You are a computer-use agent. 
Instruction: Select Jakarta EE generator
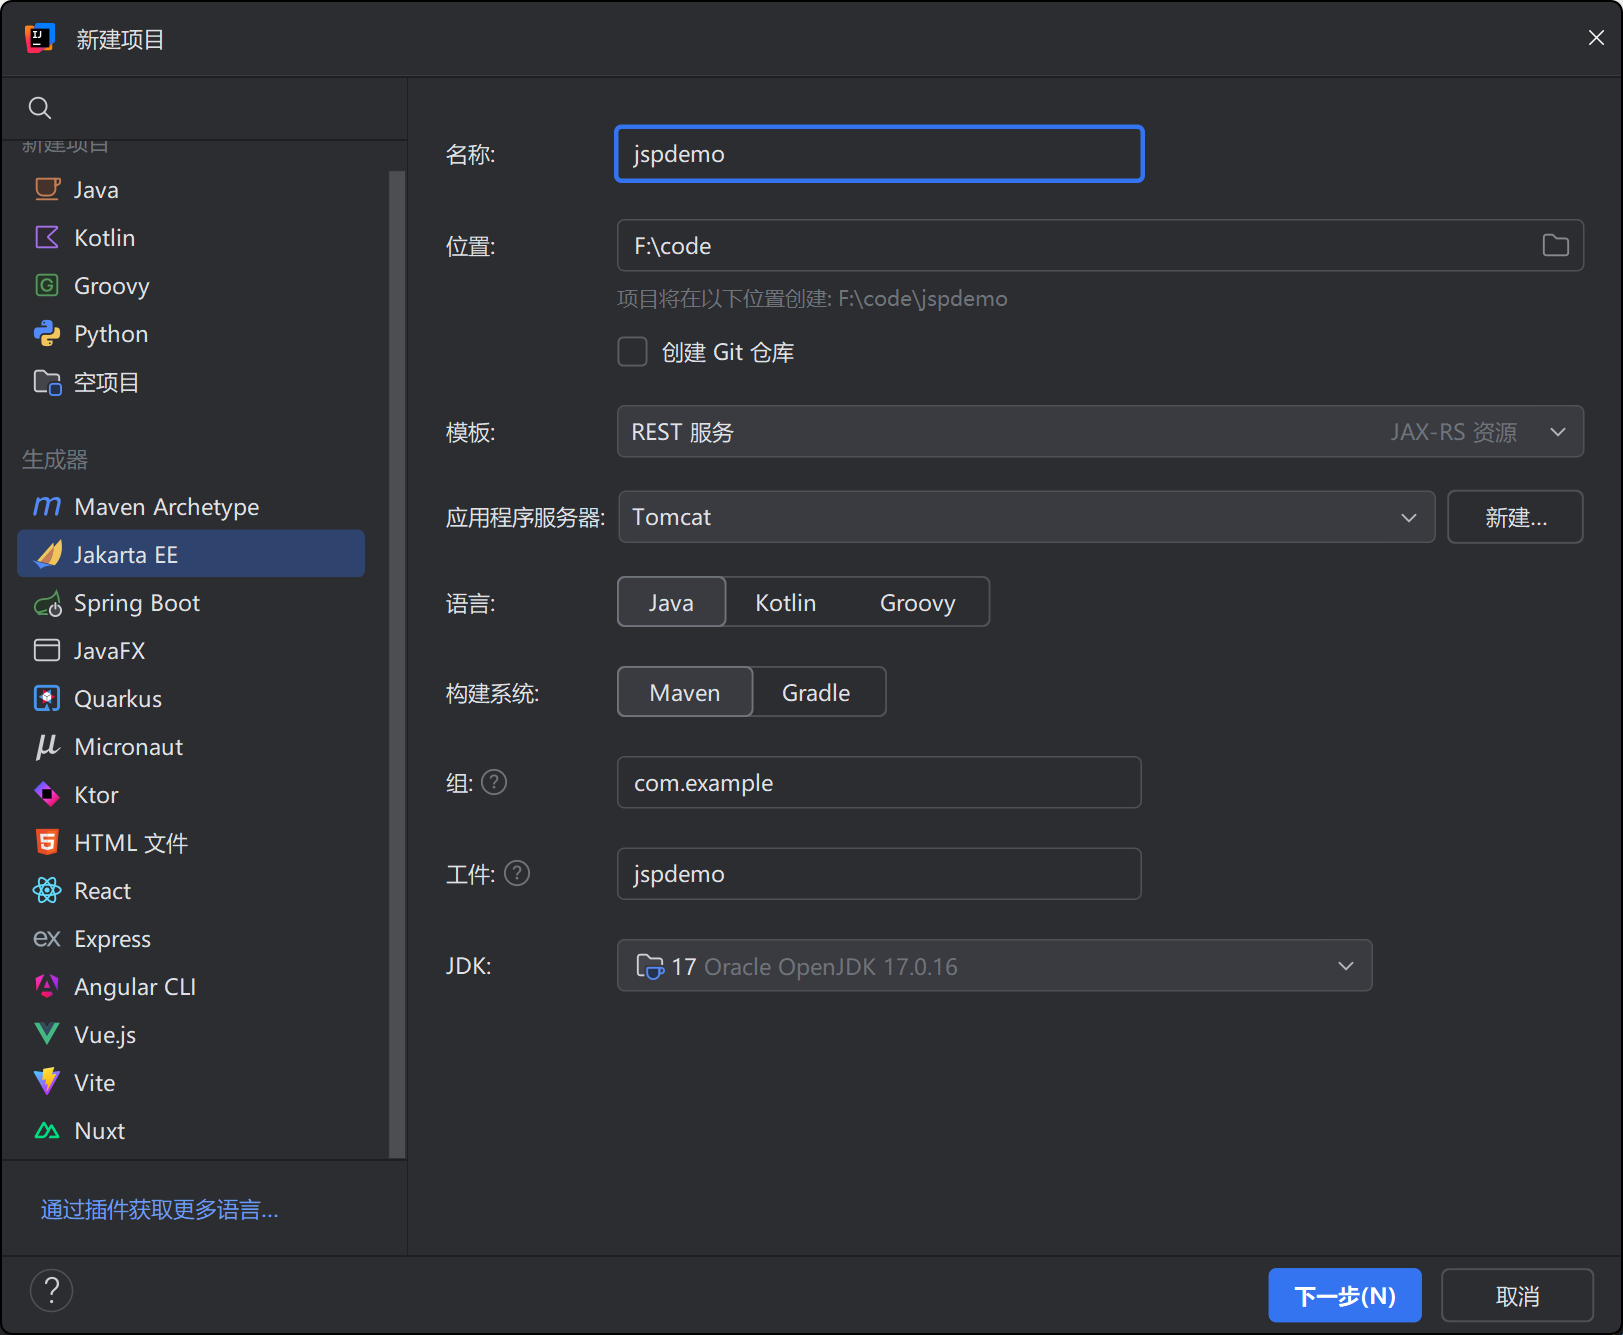[191, 554]
